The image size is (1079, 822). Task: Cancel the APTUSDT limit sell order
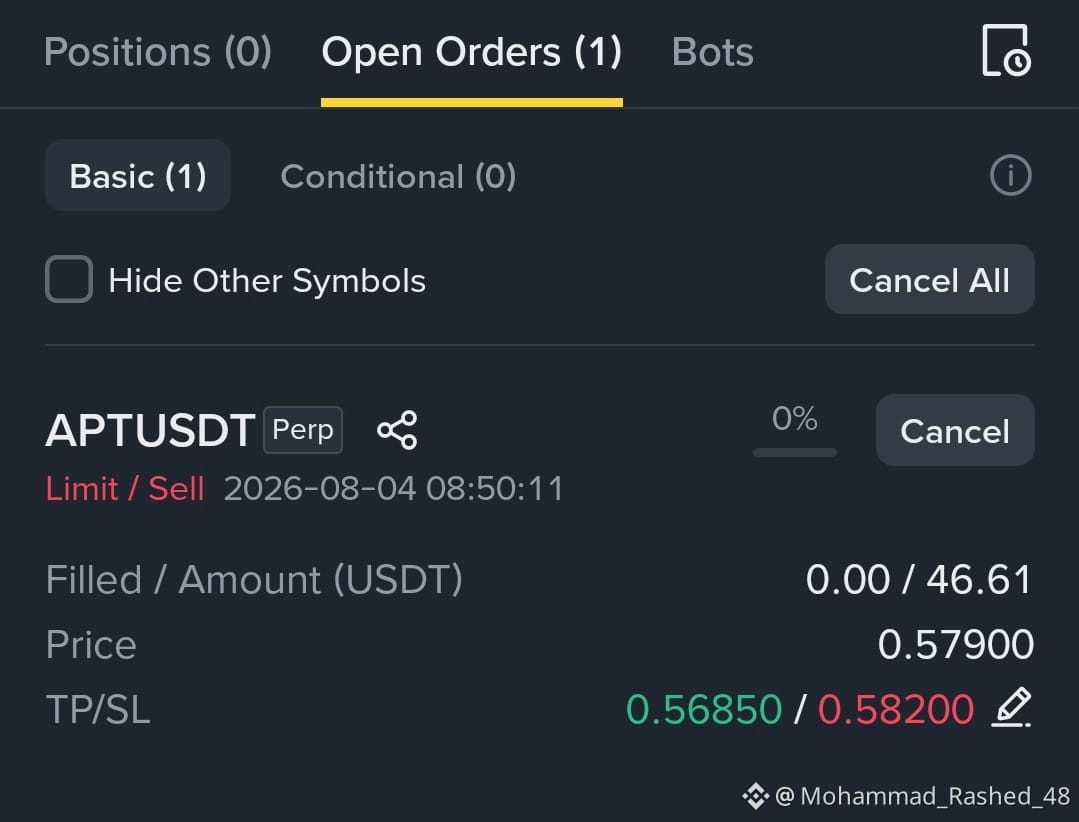pyautogui.click(x=955, y=430)
